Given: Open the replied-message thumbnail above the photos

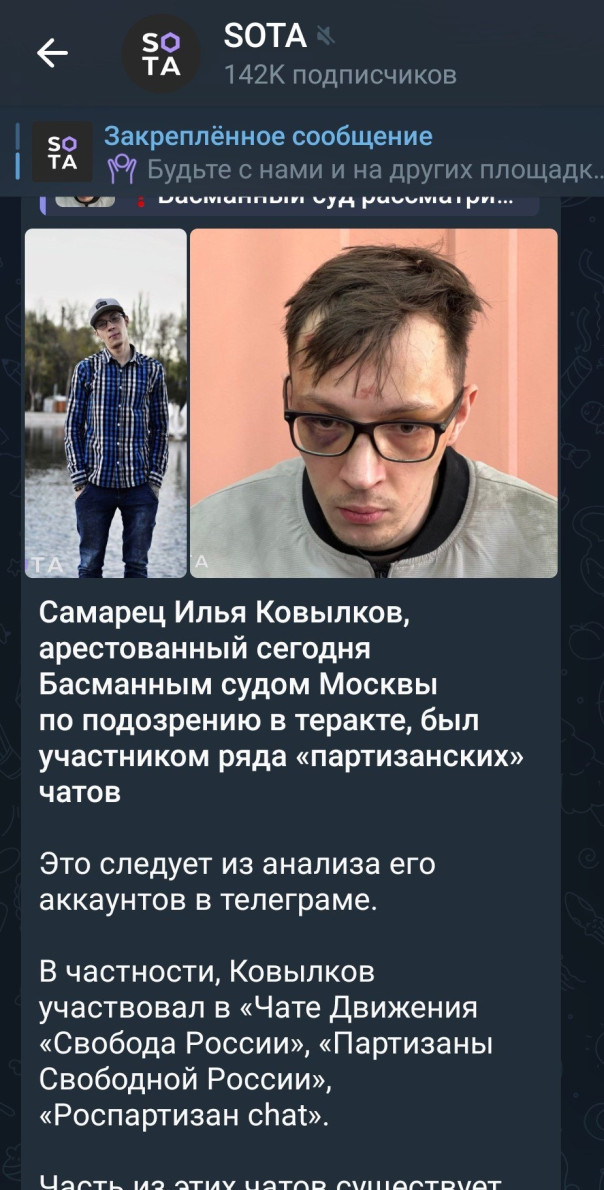Looking at the screenshot, I should [85, 200].
